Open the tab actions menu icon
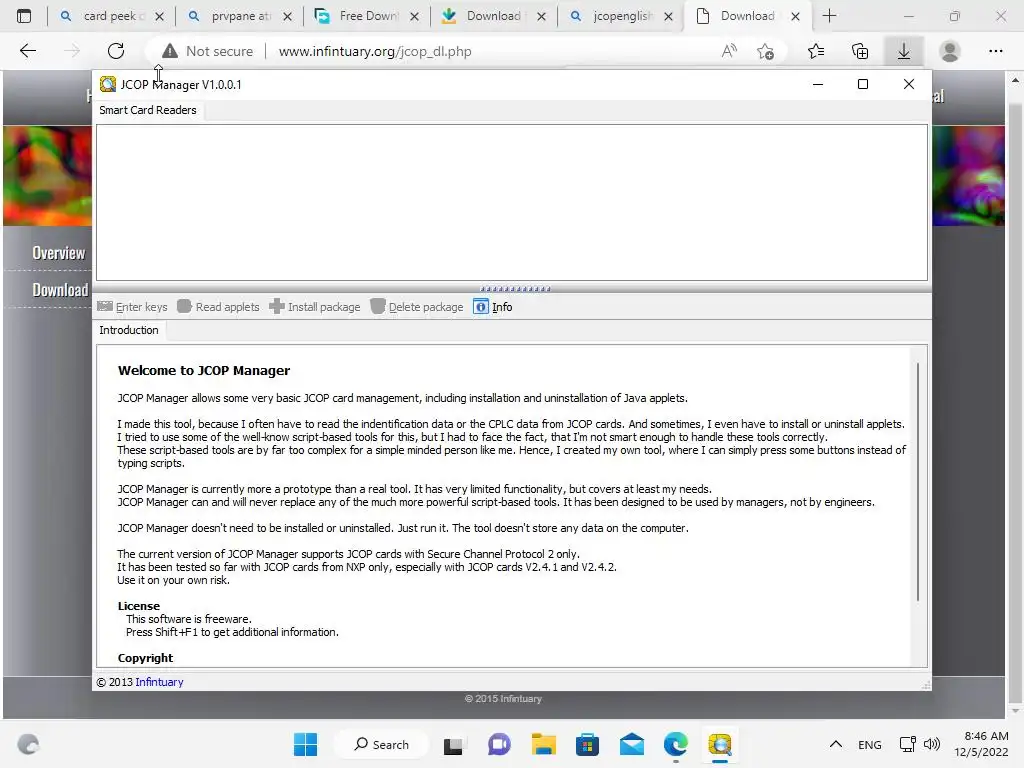Image resolution: width=1024 pixels, height=768 pixels. point(24,16)
